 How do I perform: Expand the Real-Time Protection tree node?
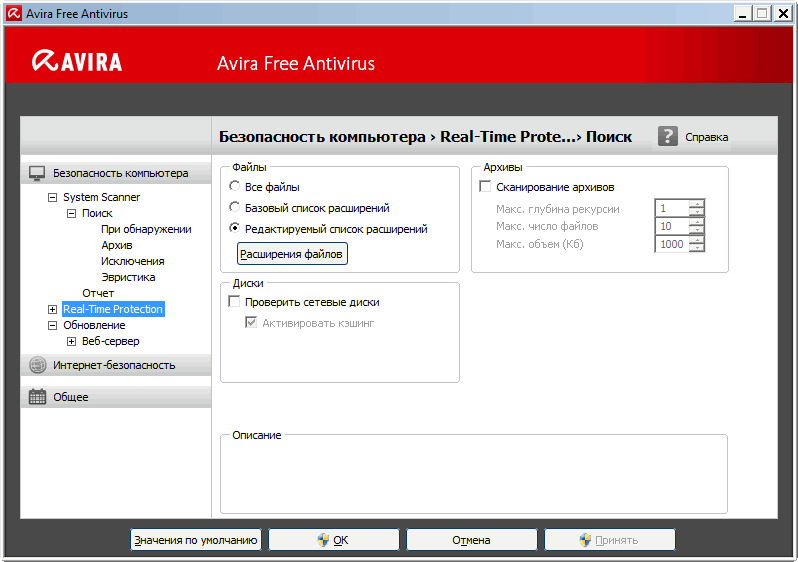(x=53, y=310)
